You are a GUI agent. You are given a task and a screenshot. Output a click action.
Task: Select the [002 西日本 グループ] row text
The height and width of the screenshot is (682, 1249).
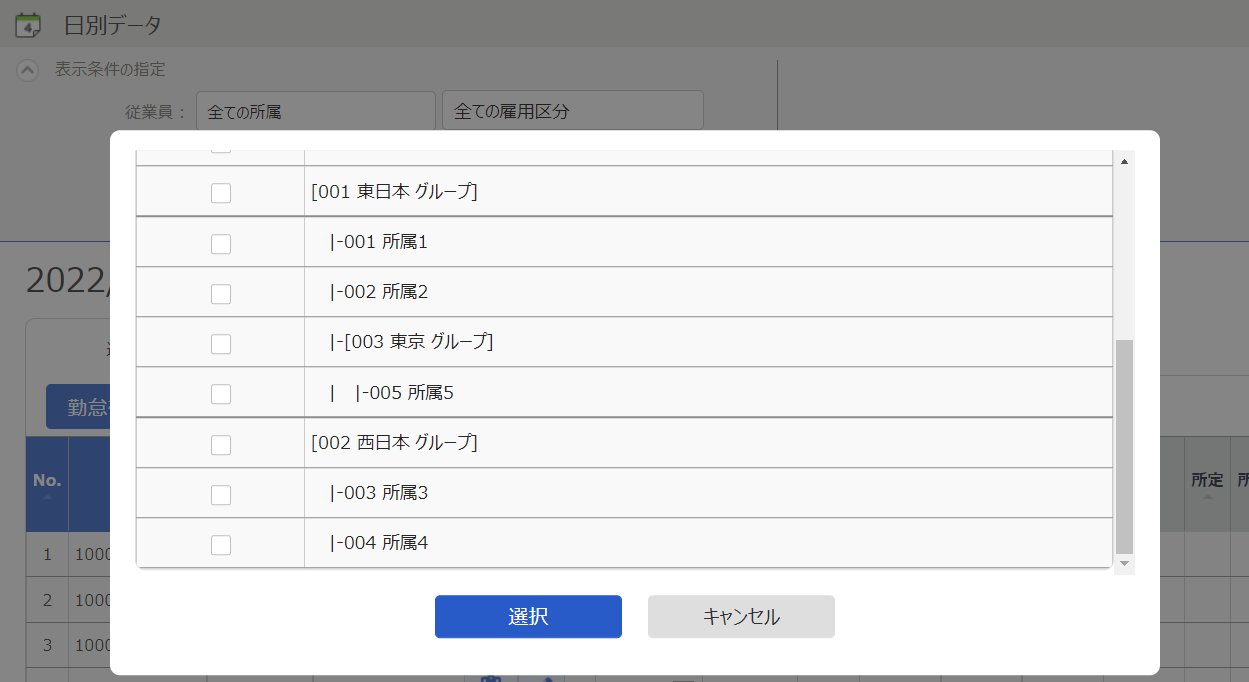click(x=394, y=442)
